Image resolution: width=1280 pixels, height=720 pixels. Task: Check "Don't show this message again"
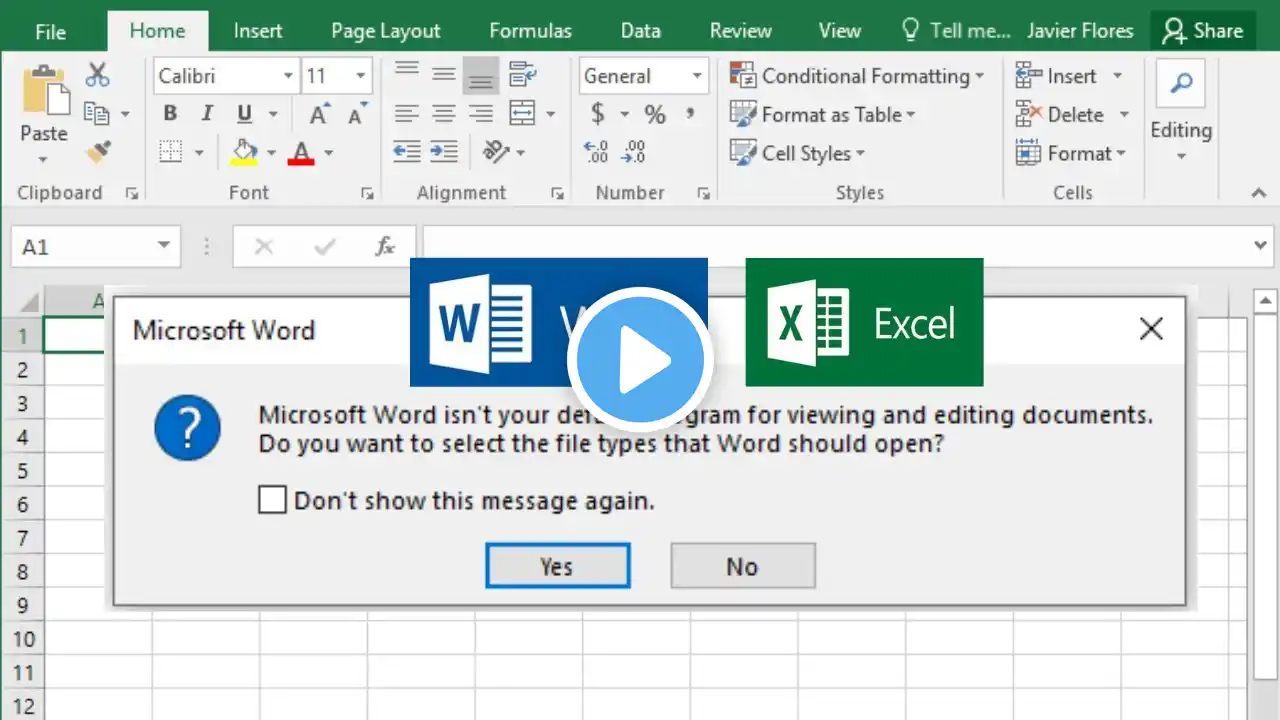272,500
